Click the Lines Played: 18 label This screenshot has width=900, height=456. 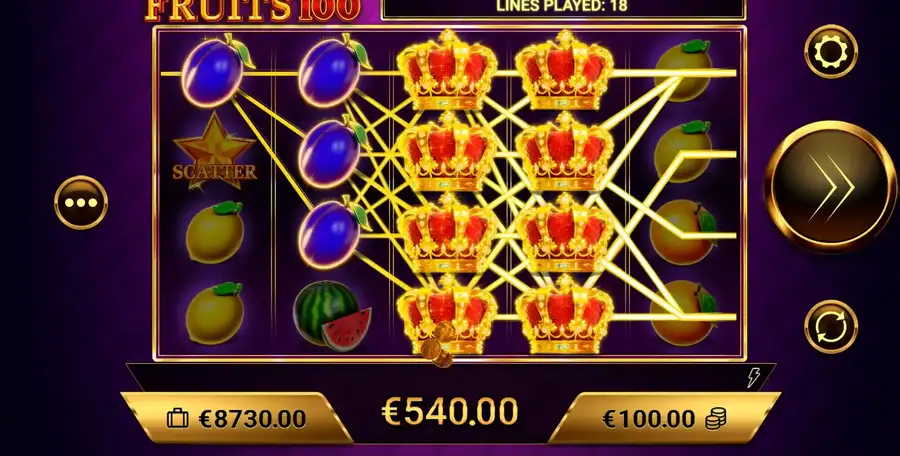(561, 6)
